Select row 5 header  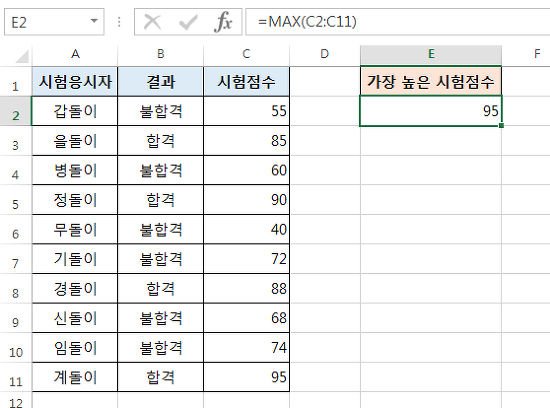click(x=16, y=200)
